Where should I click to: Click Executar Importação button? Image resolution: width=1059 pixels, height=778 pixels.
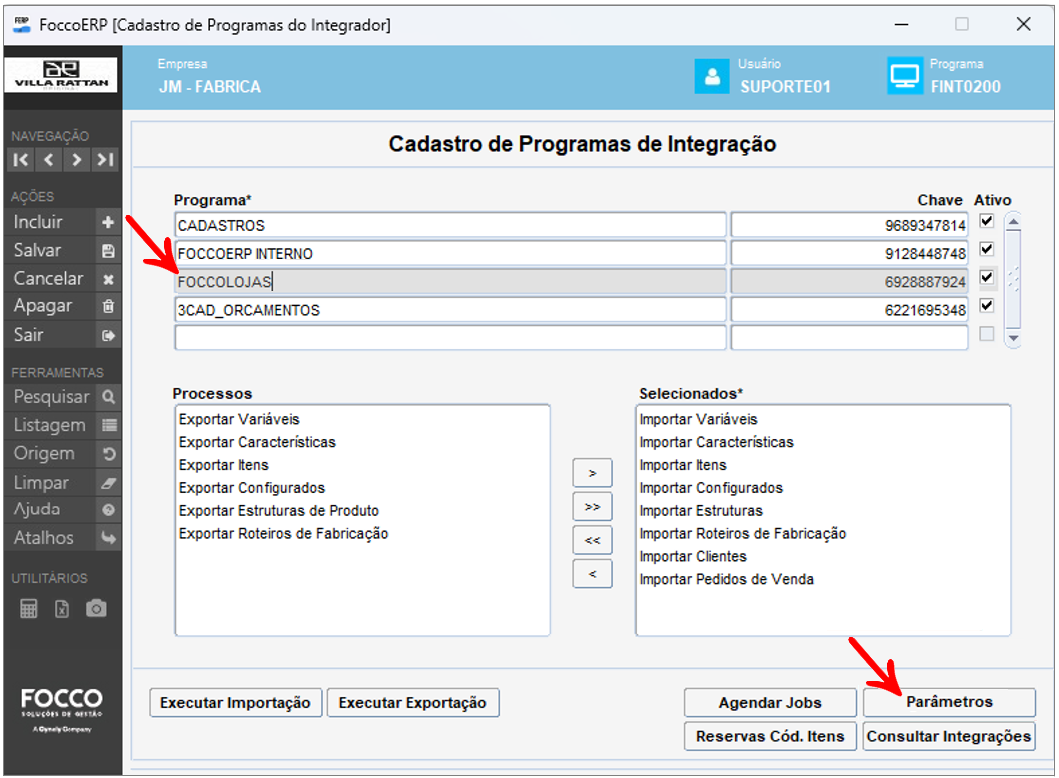[x=235, y=703]
